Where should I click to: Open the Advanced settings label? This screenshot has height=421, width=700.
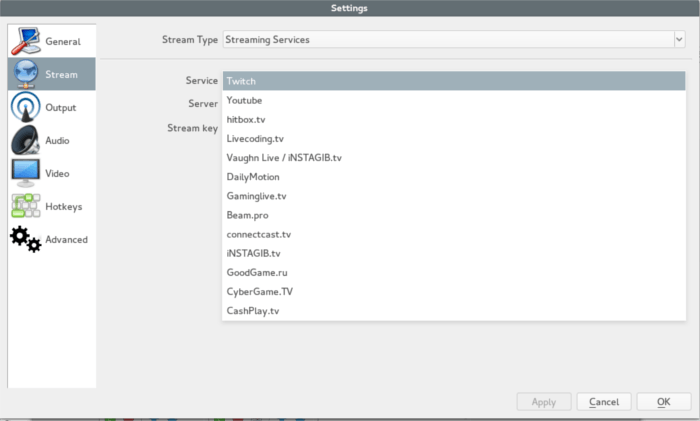click(67, 240)
